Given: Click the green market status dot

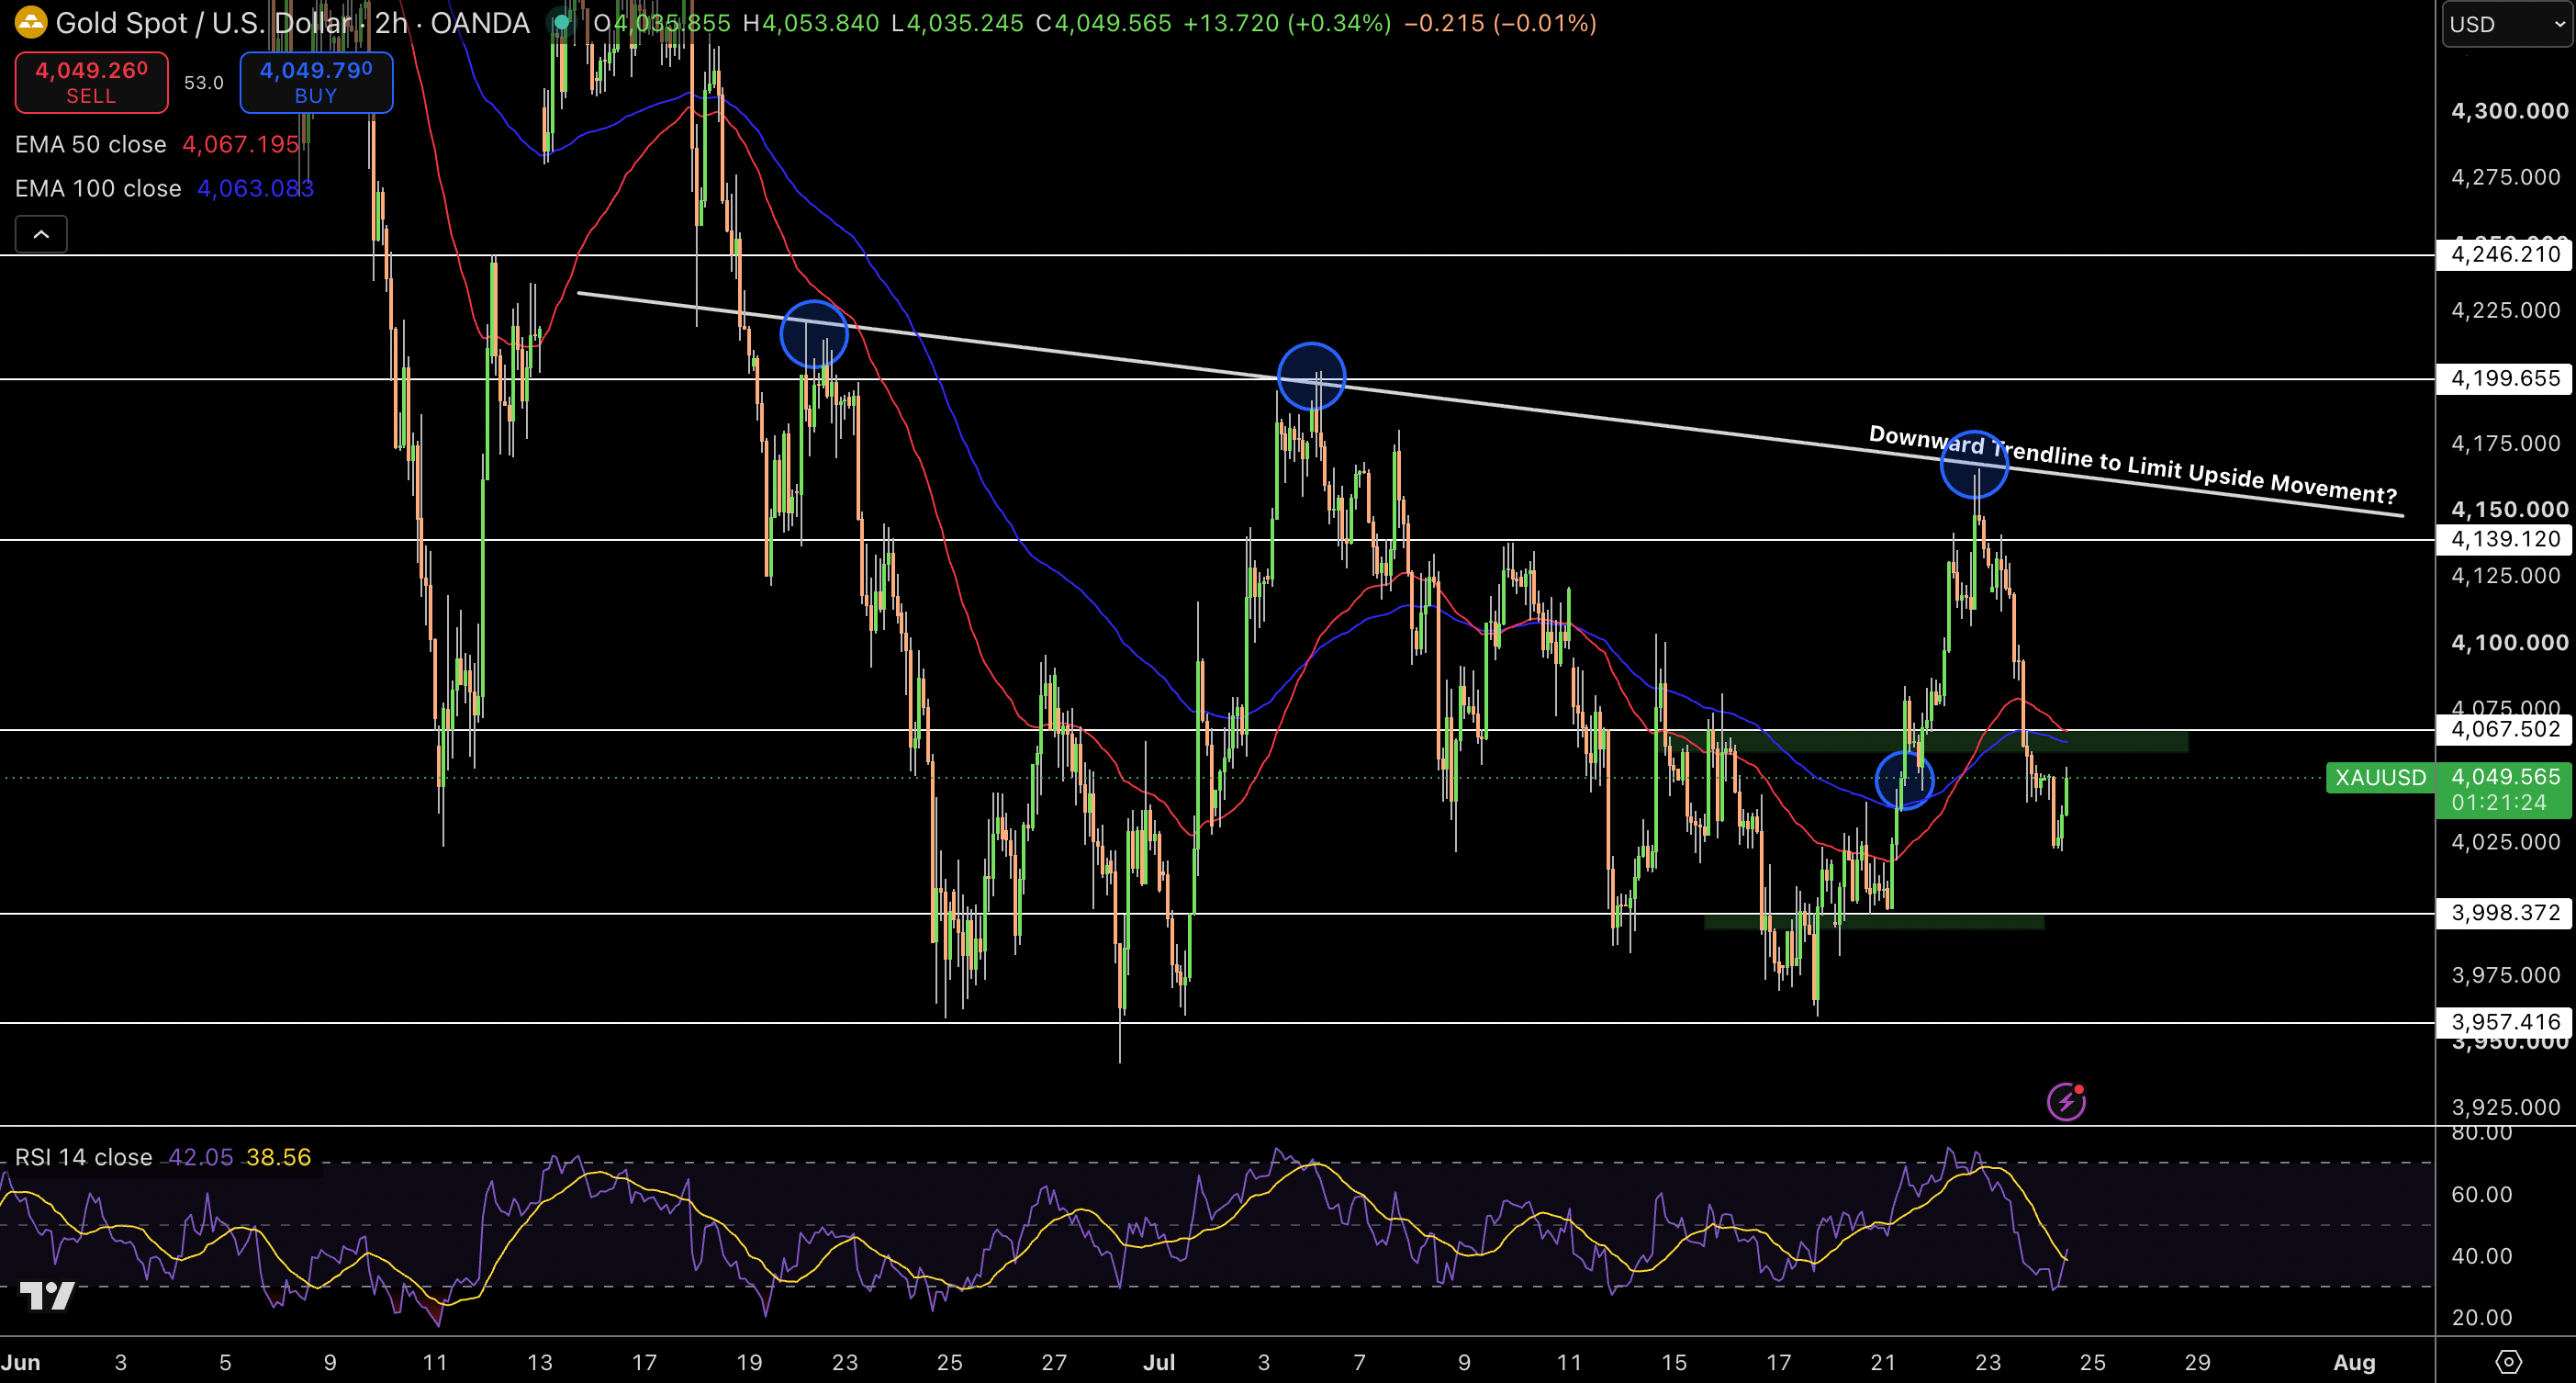Looking at the screenshot, I should [x=562, y=22].
